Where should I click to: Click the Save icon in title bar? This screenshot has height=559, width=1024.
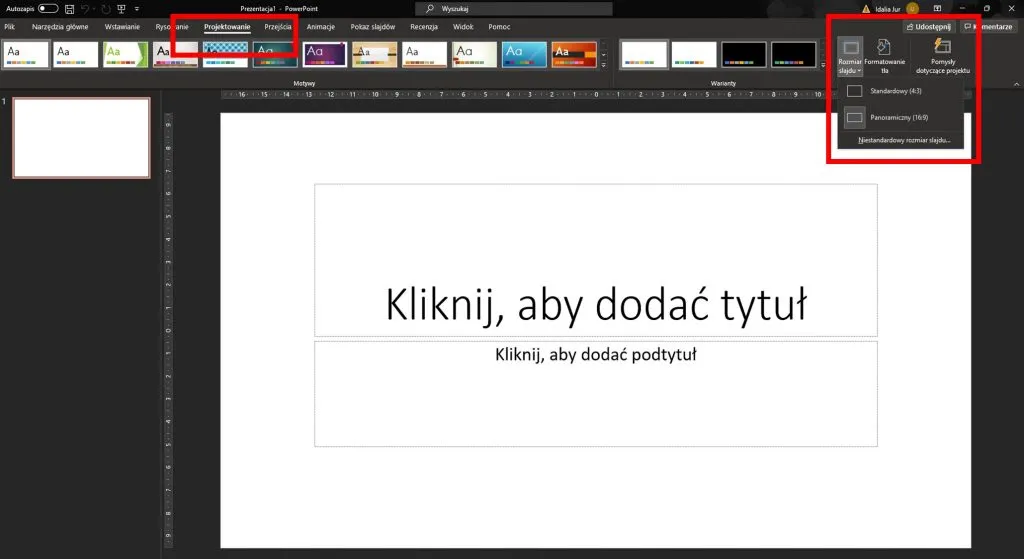pos(70,8)
